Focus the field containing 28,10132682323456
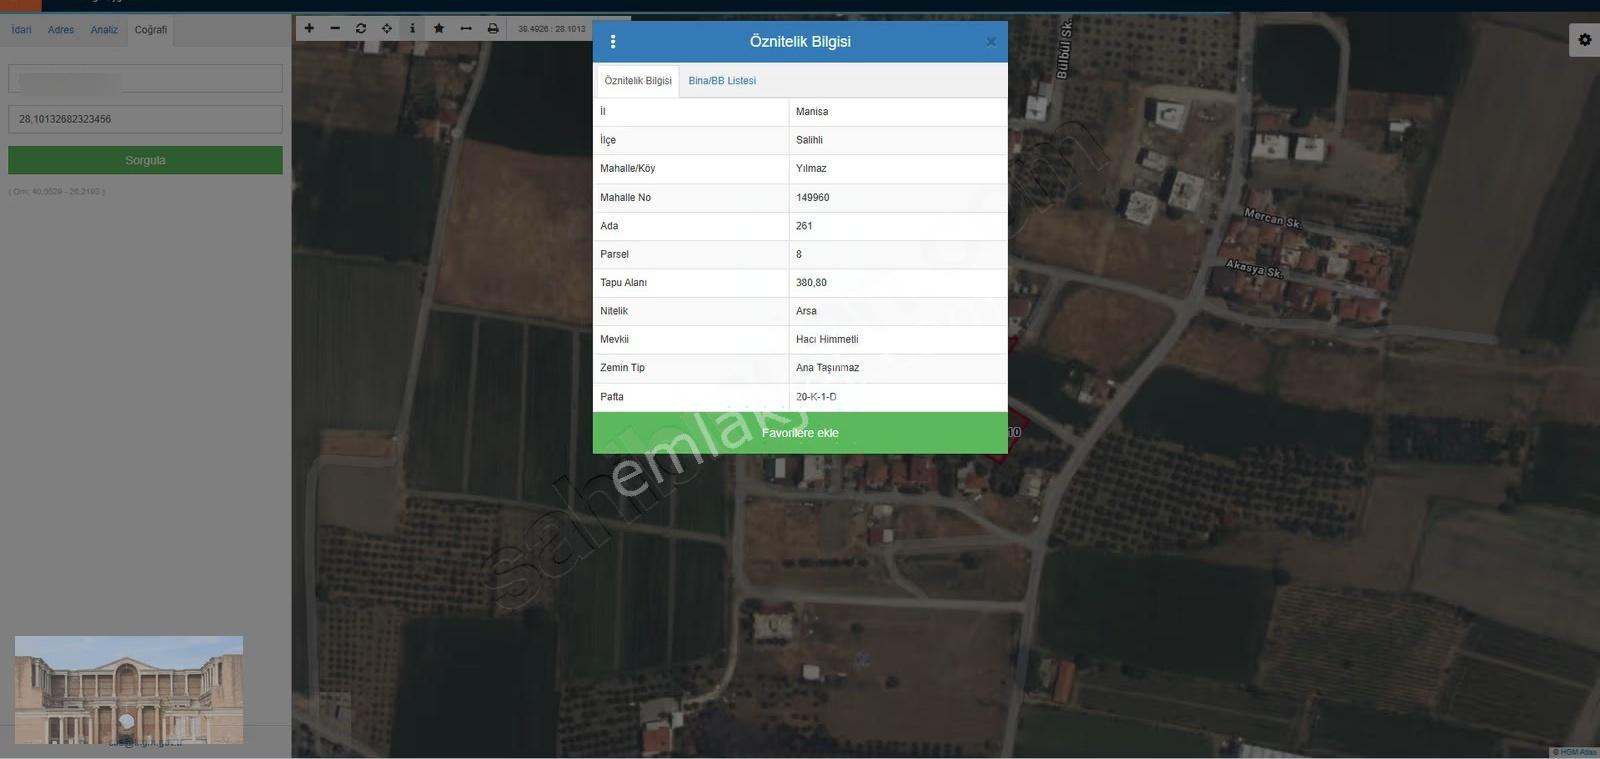This screenshot has height=759, width=1600. coord(145,119)
